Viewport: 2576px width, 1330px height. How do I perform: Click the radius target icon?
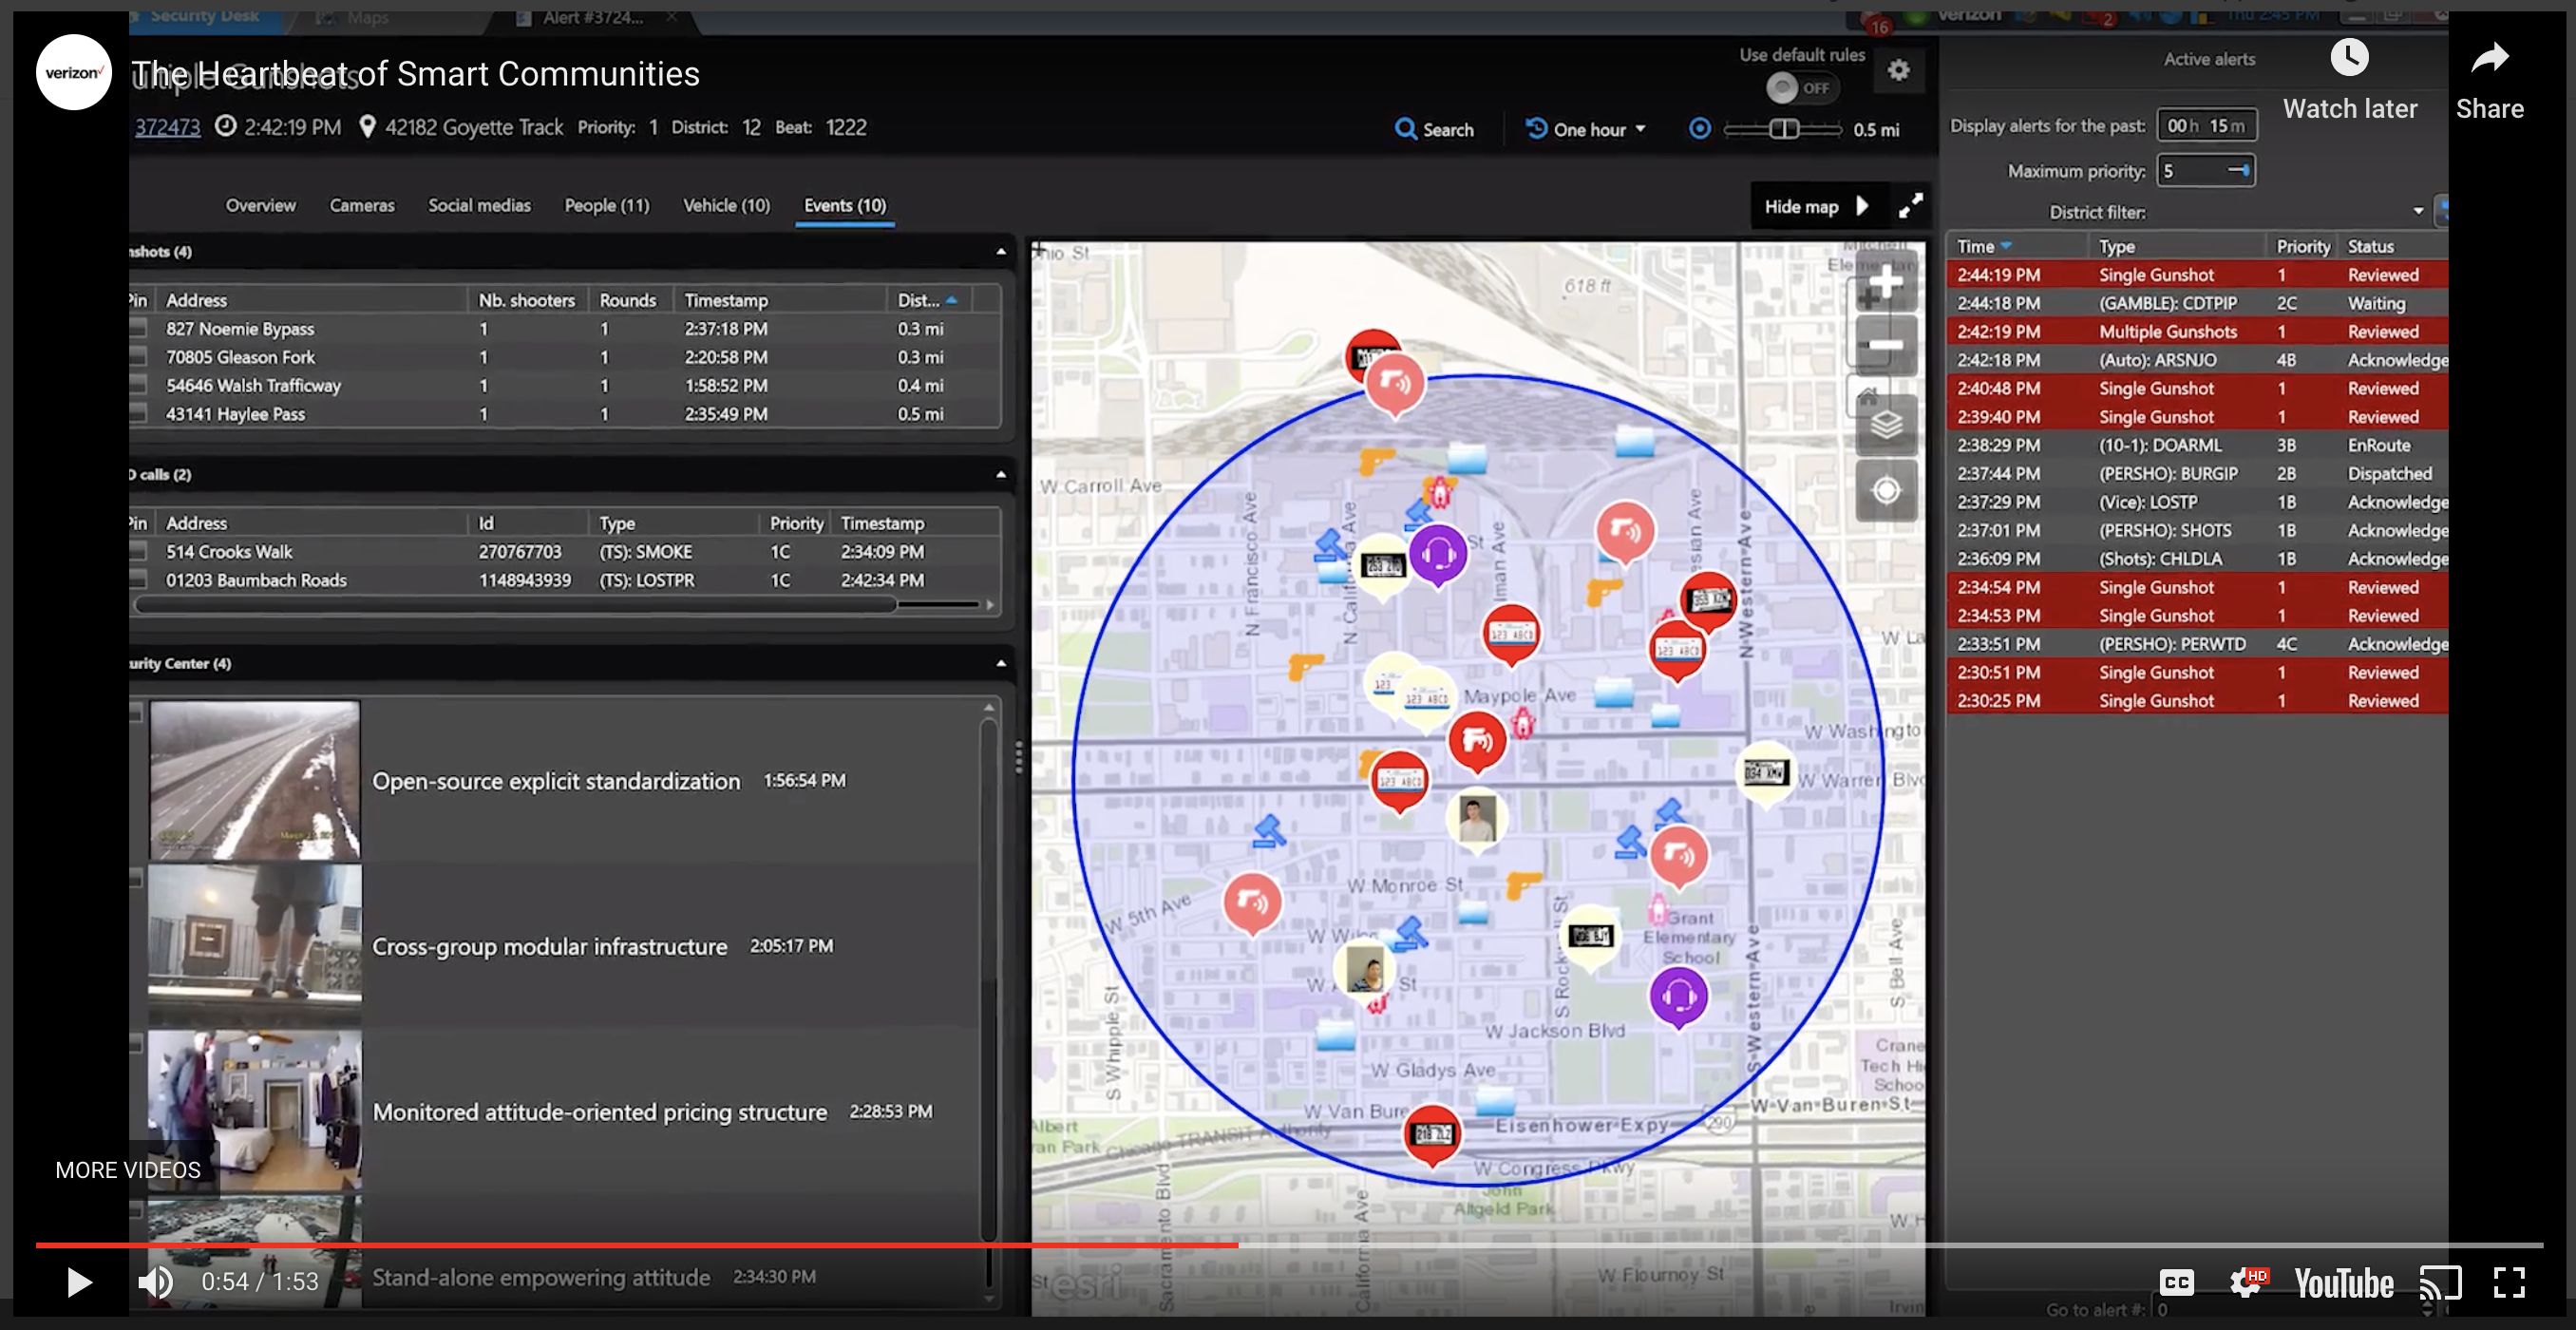click(x=1699, y=129)
